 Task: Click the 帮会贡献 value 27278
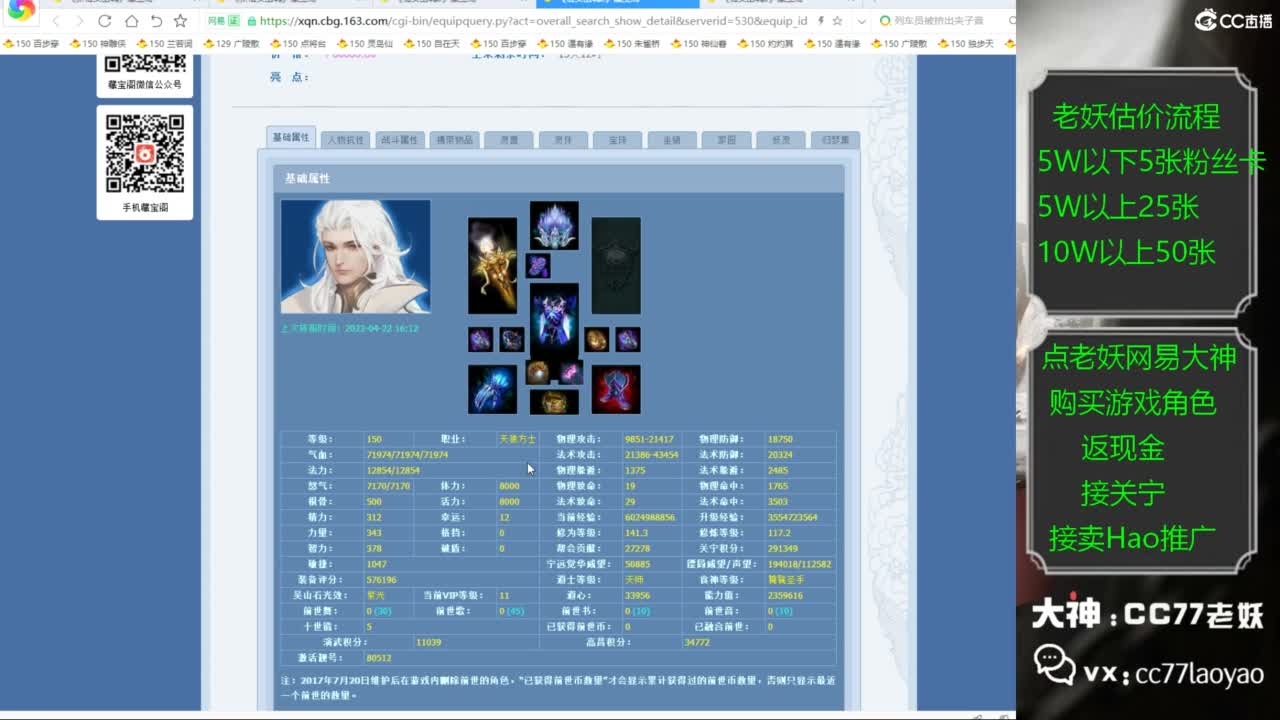tap(638, 548)
